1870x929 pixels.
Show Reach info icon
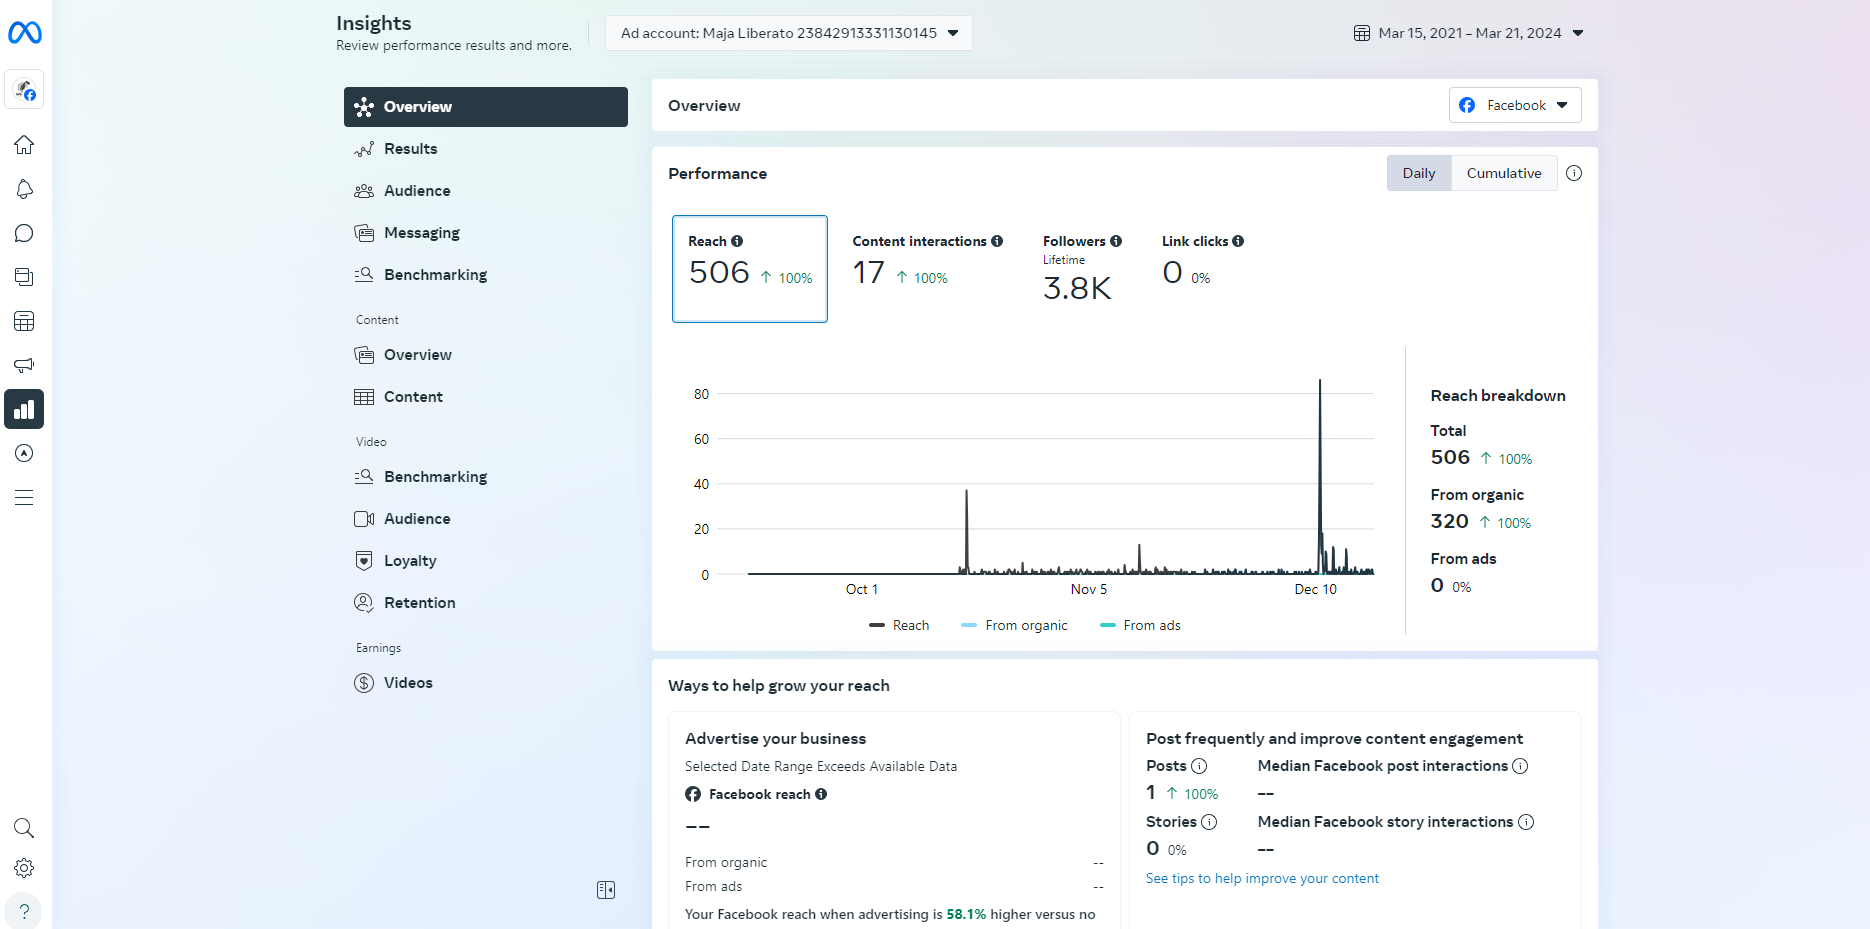tap(737, 241)
